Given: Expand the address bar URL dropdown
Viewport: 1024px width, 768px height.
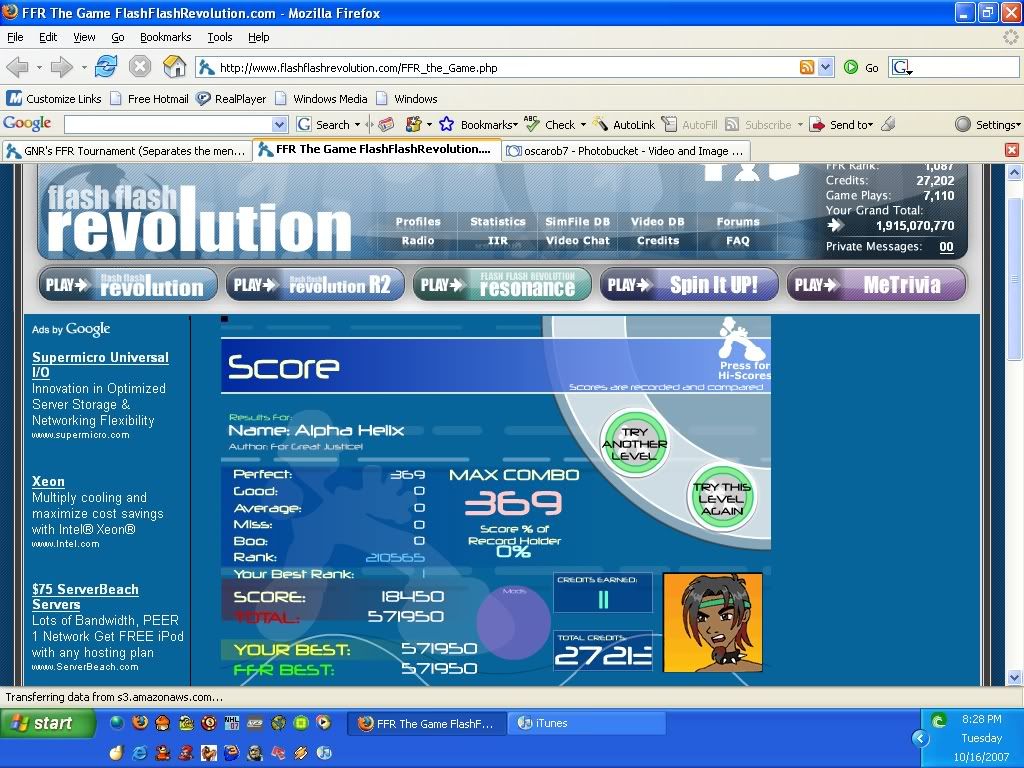Looking at the screenshot, I should (x=826, y=68).
